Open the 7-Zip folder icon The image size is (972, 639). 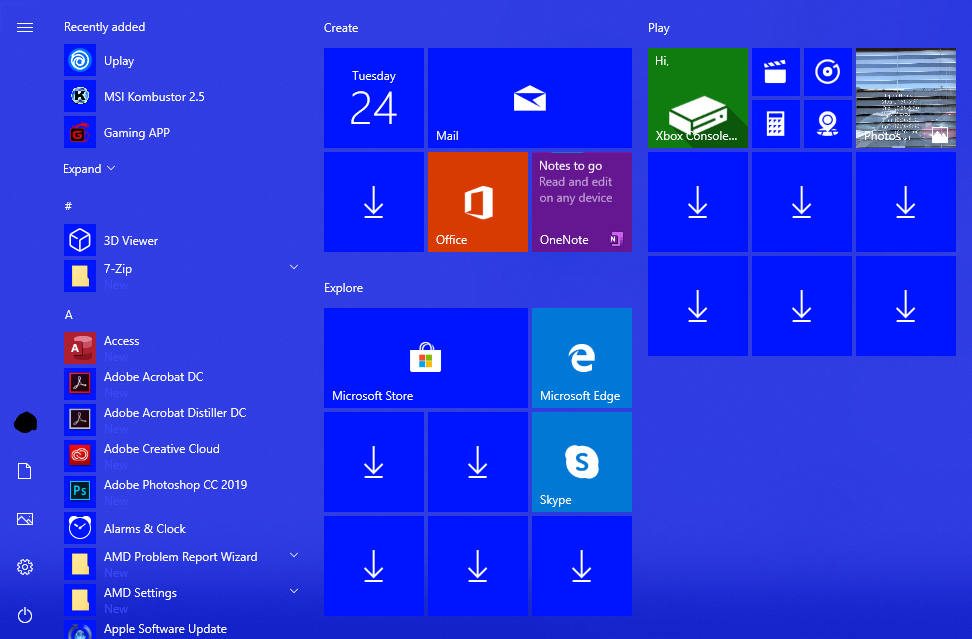(80, 276)
